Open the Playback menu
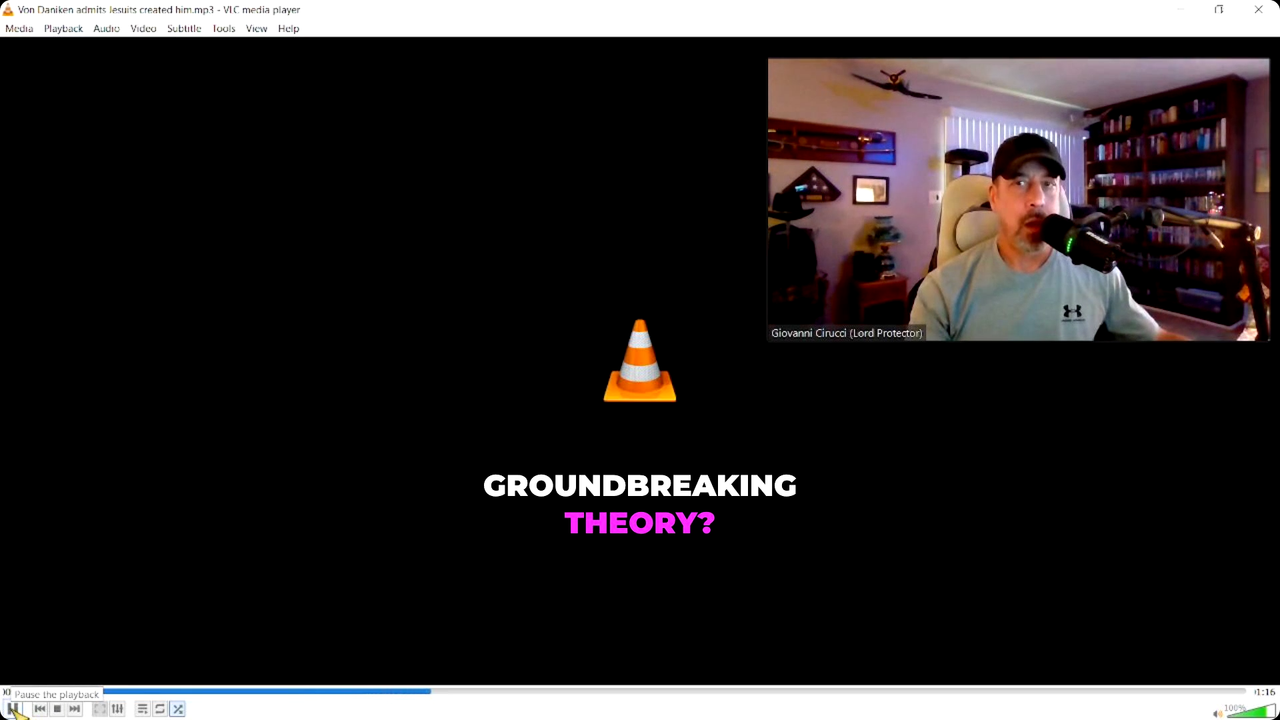Screen dimensions: 1280x720 click(63, 29)
